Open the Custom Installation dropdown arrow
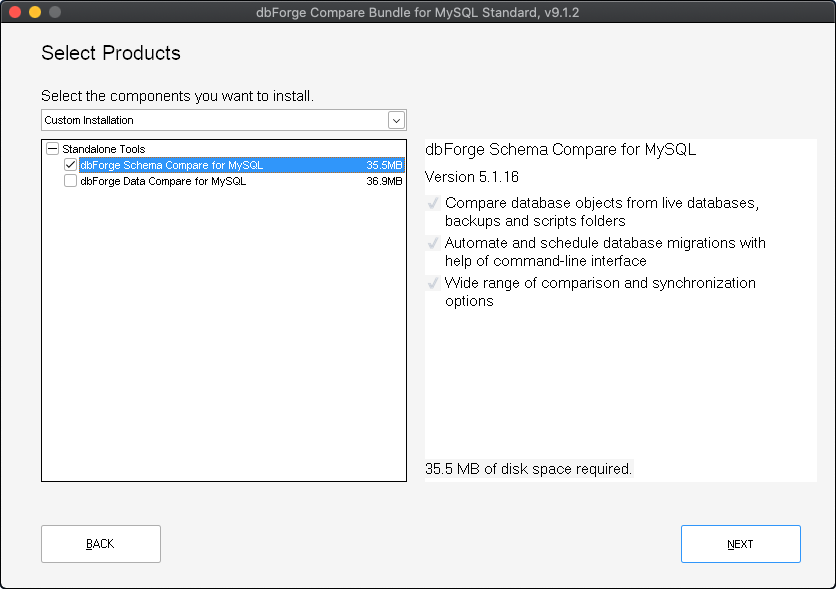 click(396, 120)
